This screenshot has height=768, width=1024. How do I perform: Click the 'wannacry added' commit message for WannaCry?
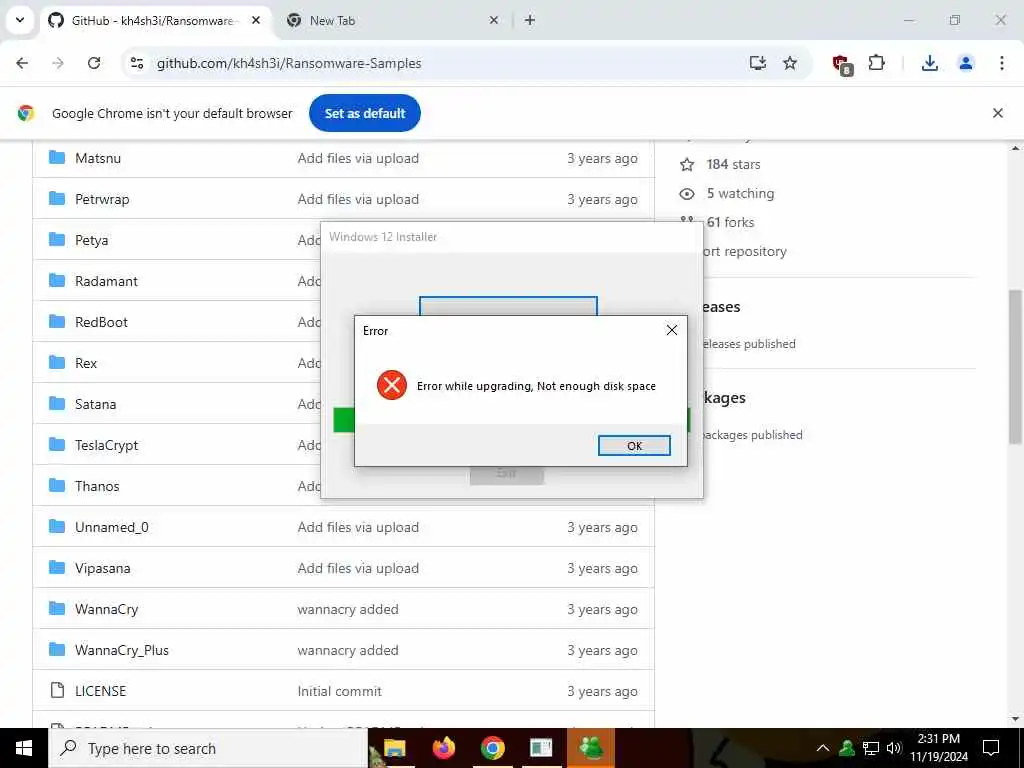pyautogui.click(x=347, y=609)
